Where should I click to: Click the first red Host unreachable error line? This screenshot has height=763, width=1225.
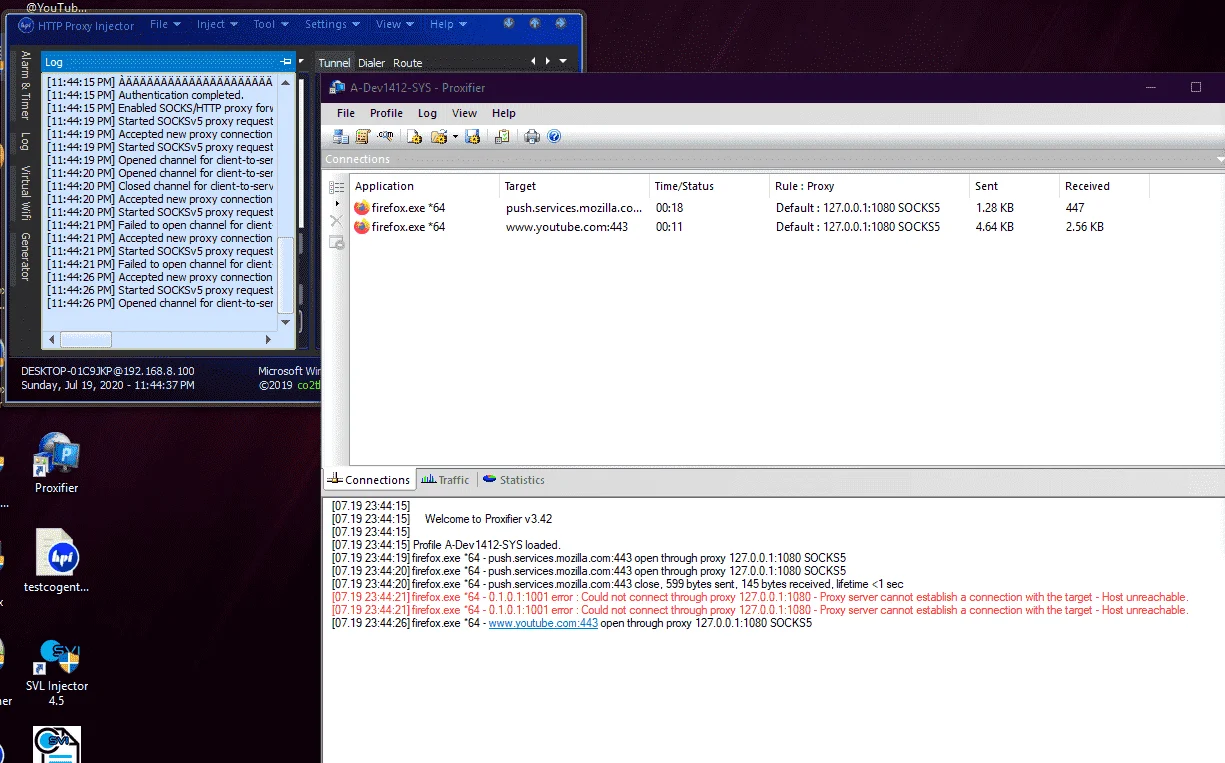[760, 597]
